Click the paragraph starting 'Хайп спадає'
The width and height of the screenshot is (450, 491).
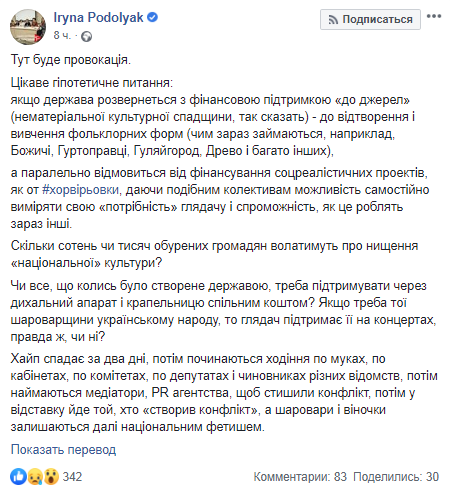pyautogui.click(x=224, y=393)
